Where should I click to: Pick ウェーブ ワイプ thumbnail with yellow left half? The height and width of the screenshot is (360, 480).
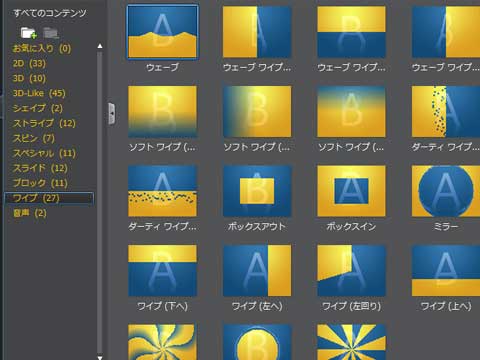257,32
